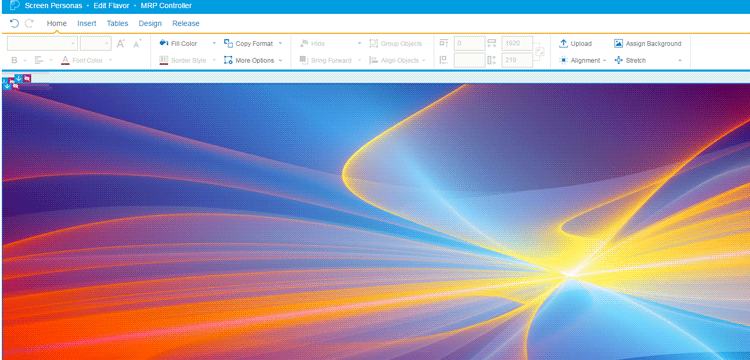The width and height of the screenshot is (750, 360).
Task: Go to the Release tab
Action: coord(186,23)
